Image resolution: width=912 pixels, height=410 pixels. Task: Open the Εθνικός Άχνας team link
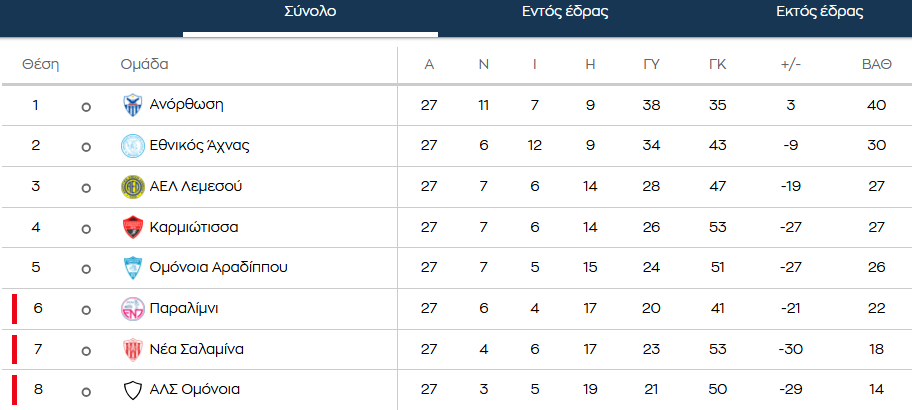[200, 145]
